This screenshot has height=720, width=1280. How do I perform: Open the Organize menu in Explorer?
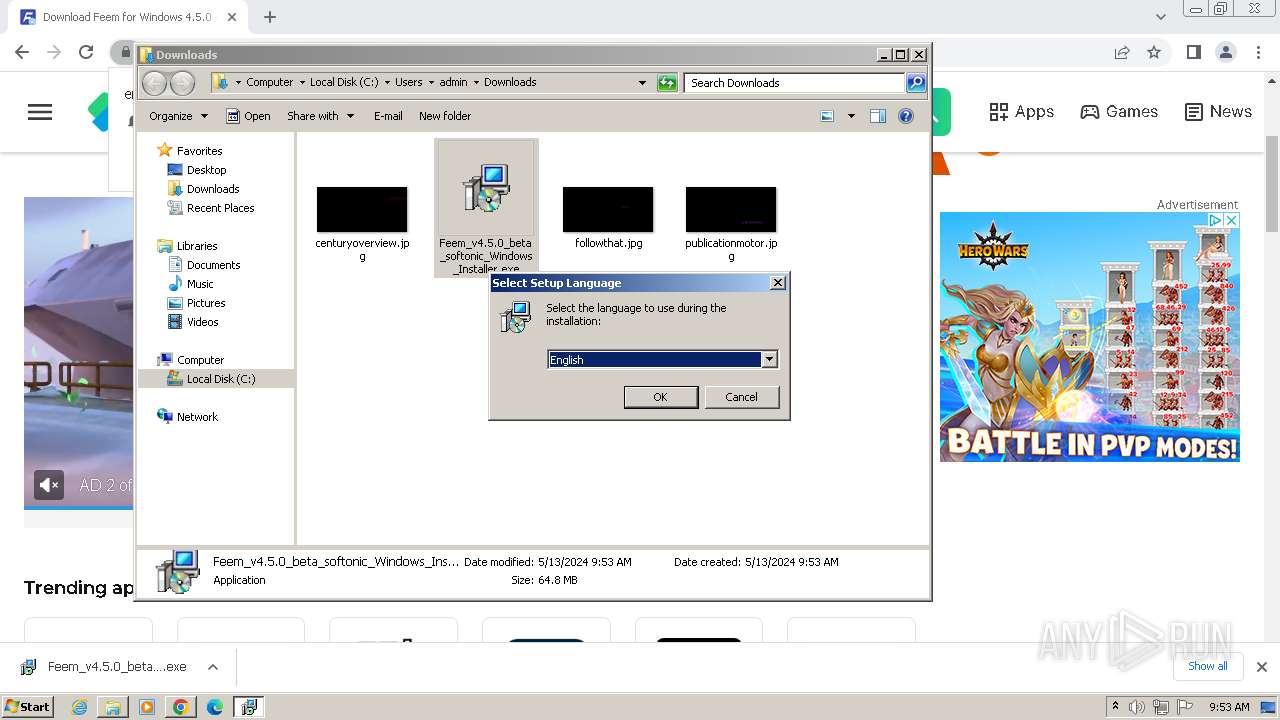click(178, 116)
